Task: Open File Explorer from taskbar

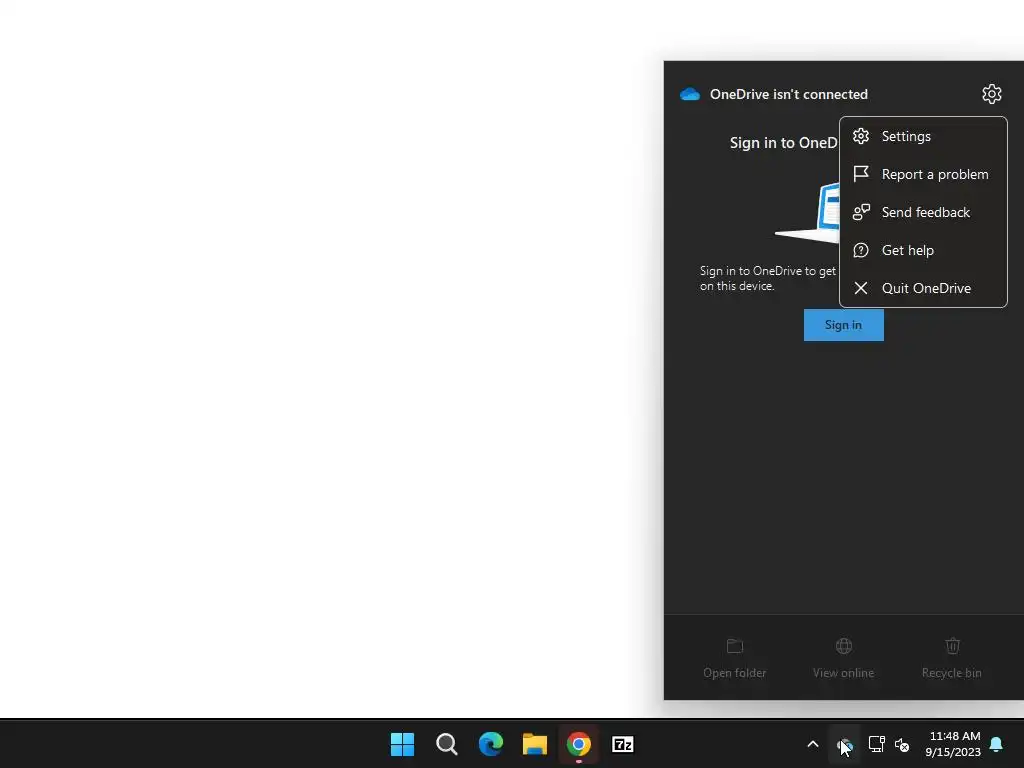Action: [535, 744]
